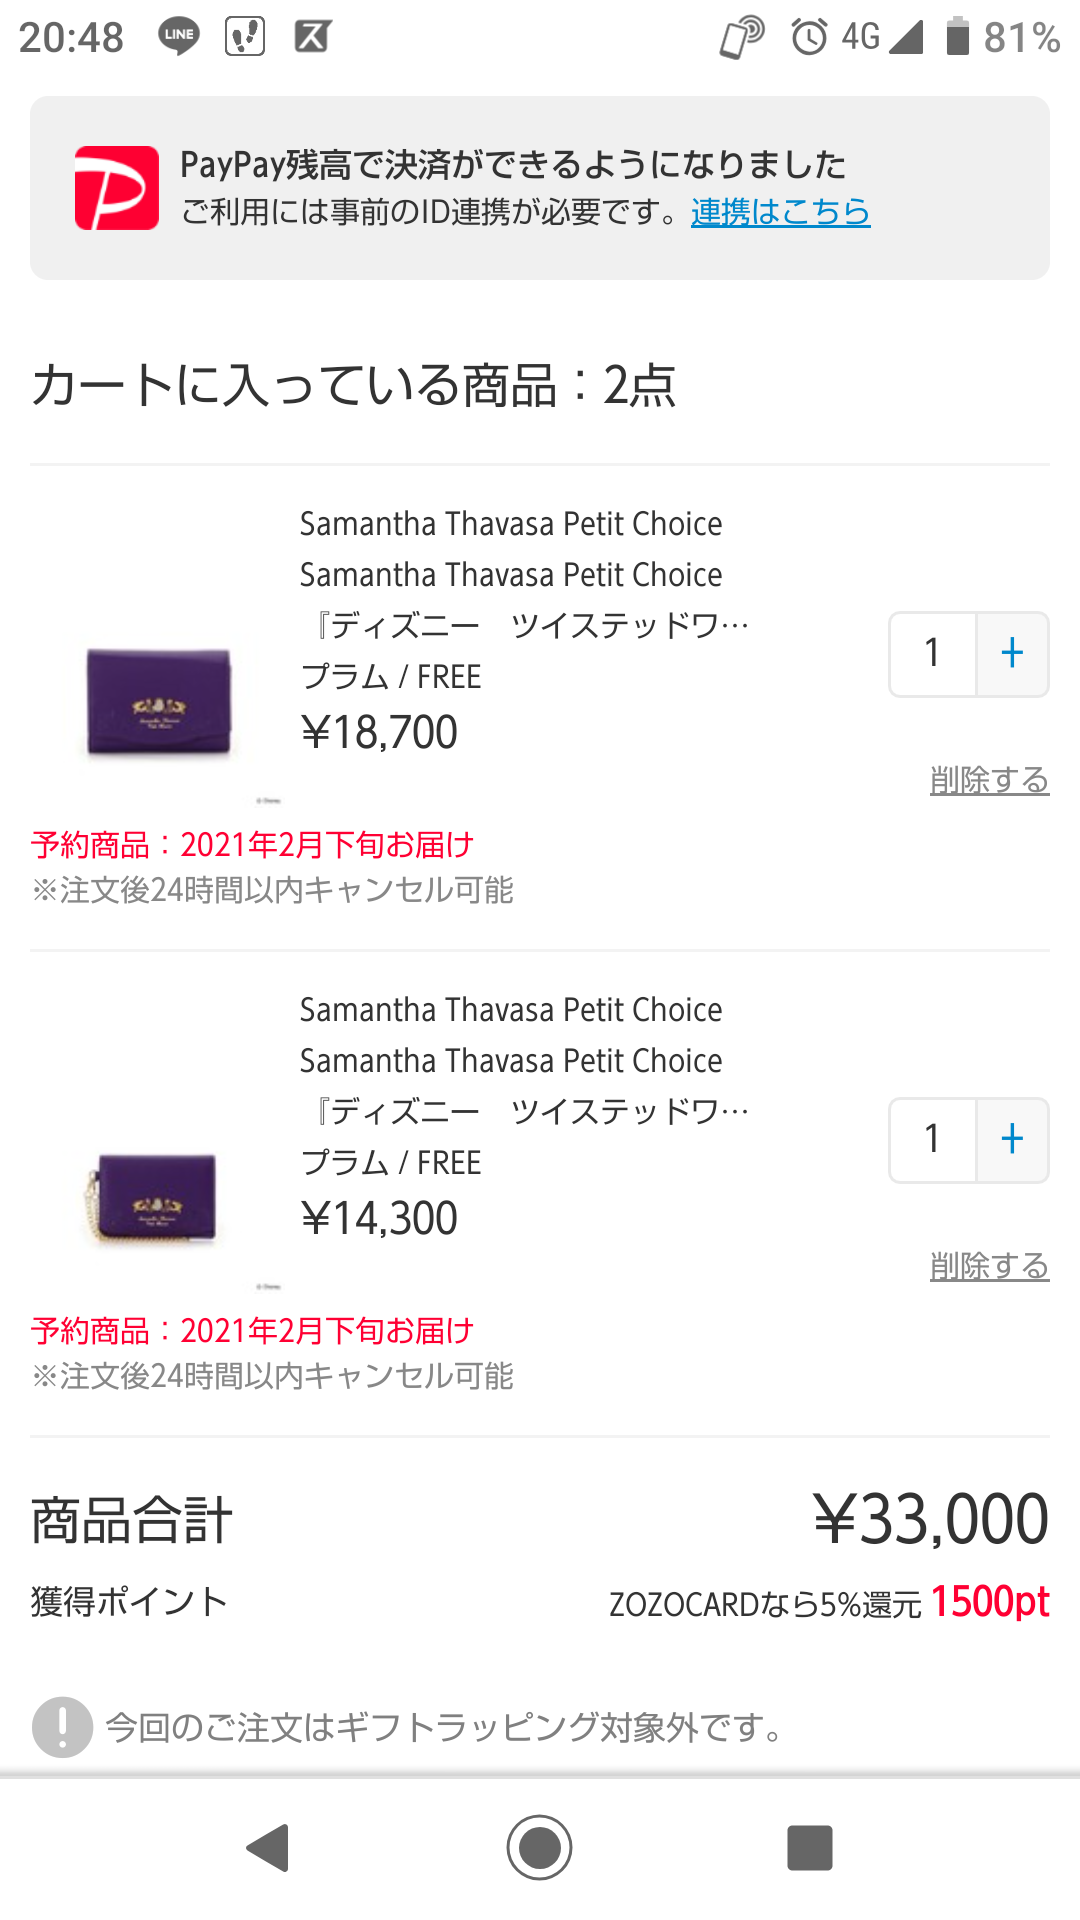Tap the Android recent apps square button
Image resolution: width=1080 pixels, height=1920 pixels.
point(810,1847)
